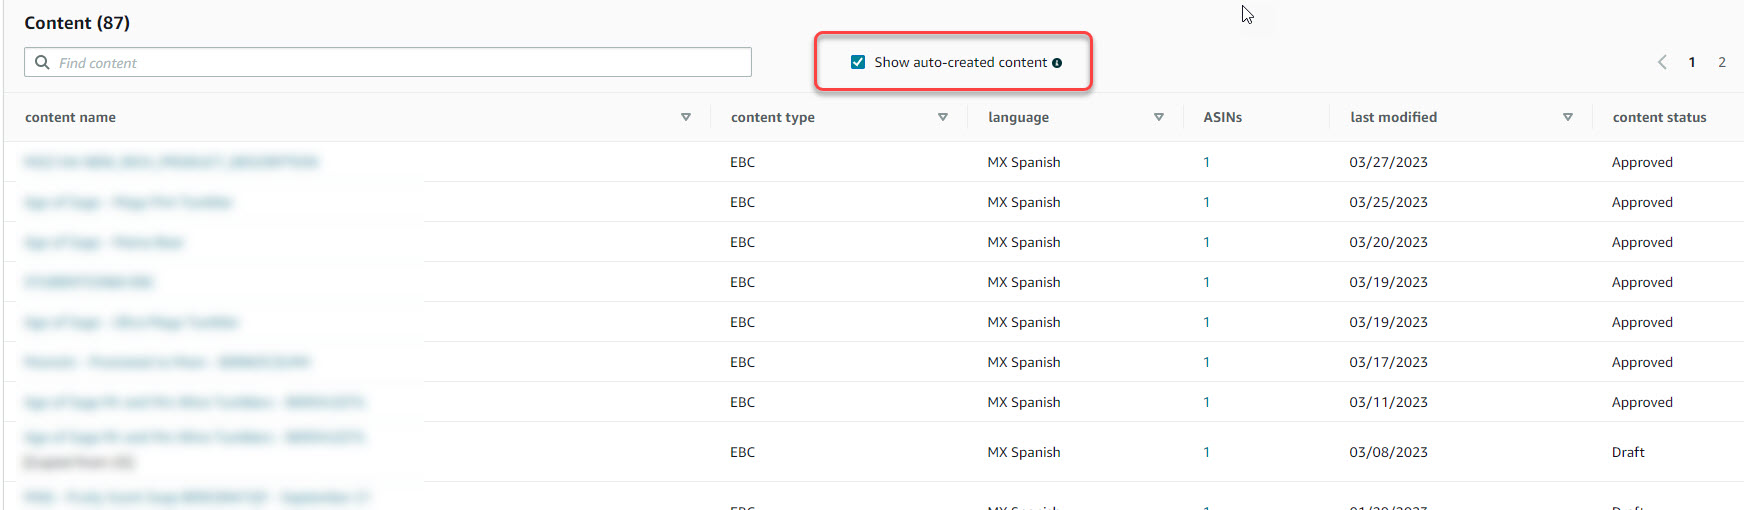Viewport: 1744px width, 510px height.
Task: Open the content item modified 03/11/2023
Action: click(x=194, y=402)
